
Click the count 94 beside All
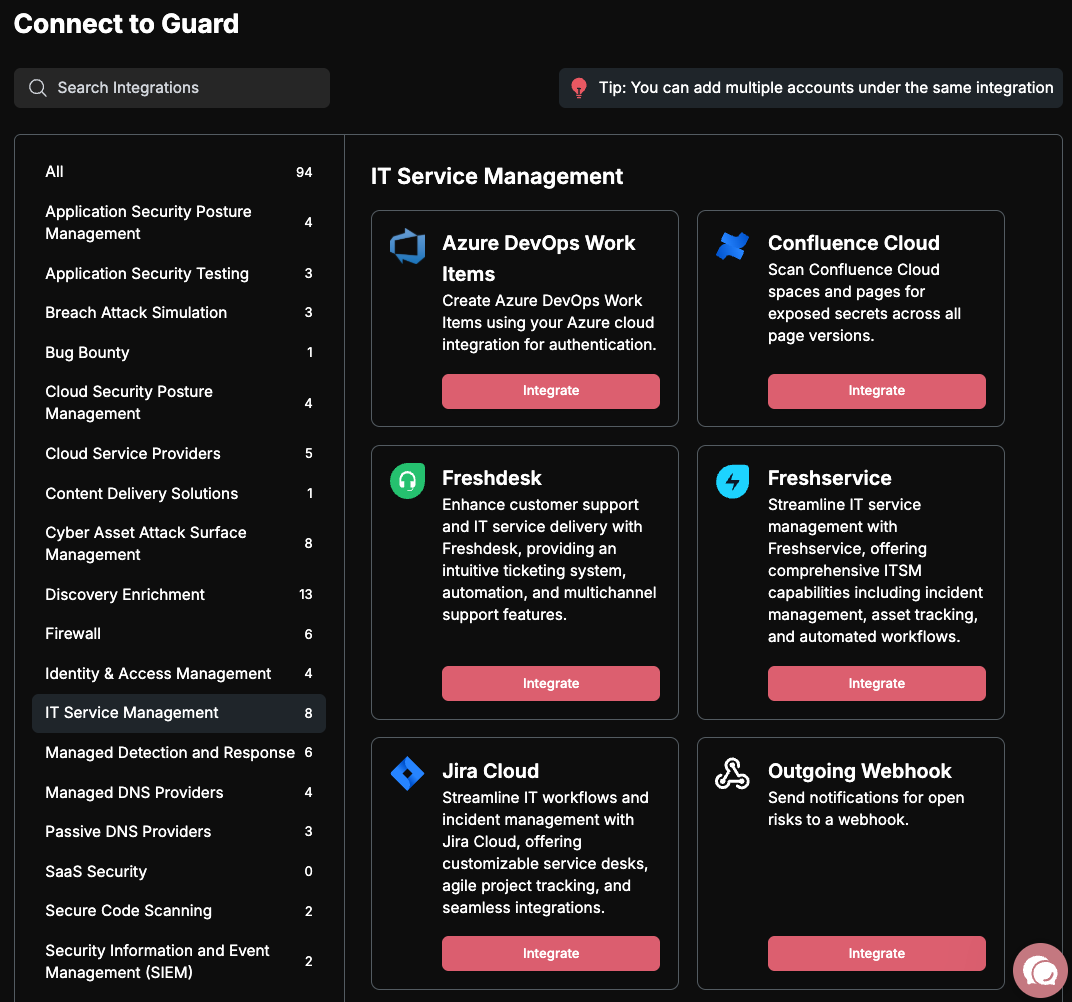pyautogui.click(x=304, y=172)
